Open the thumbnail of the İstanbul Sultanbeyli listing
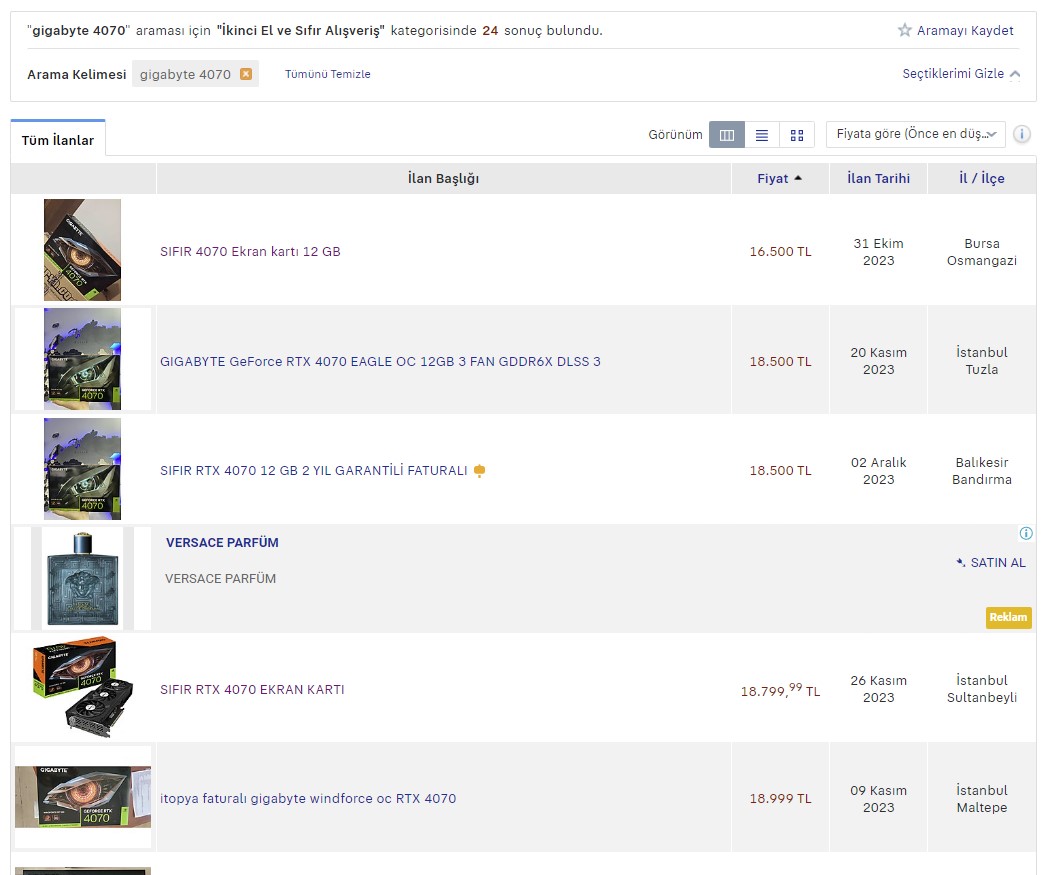 (x=83, y=687)
